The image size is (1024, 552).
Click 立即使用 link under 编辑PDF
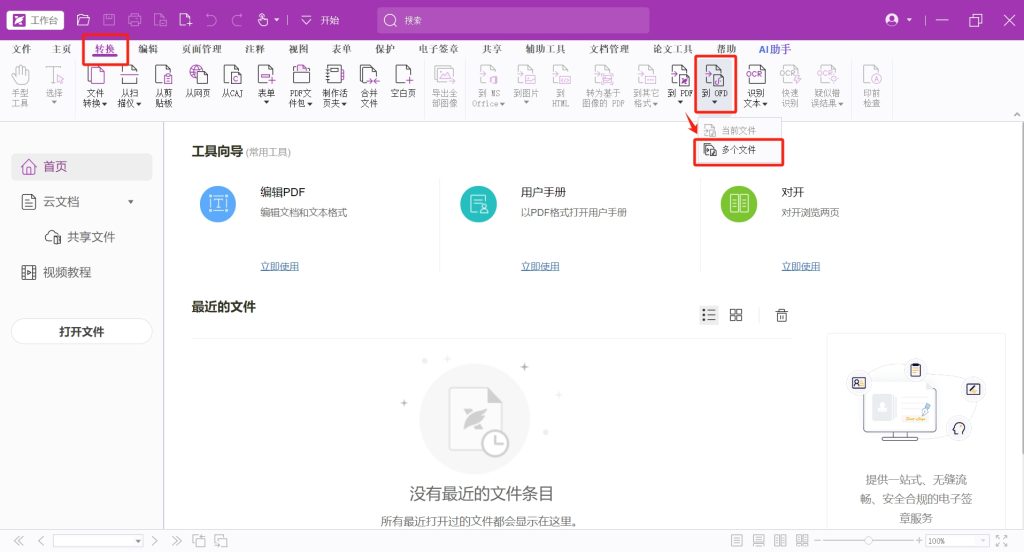tap(280, 266)
